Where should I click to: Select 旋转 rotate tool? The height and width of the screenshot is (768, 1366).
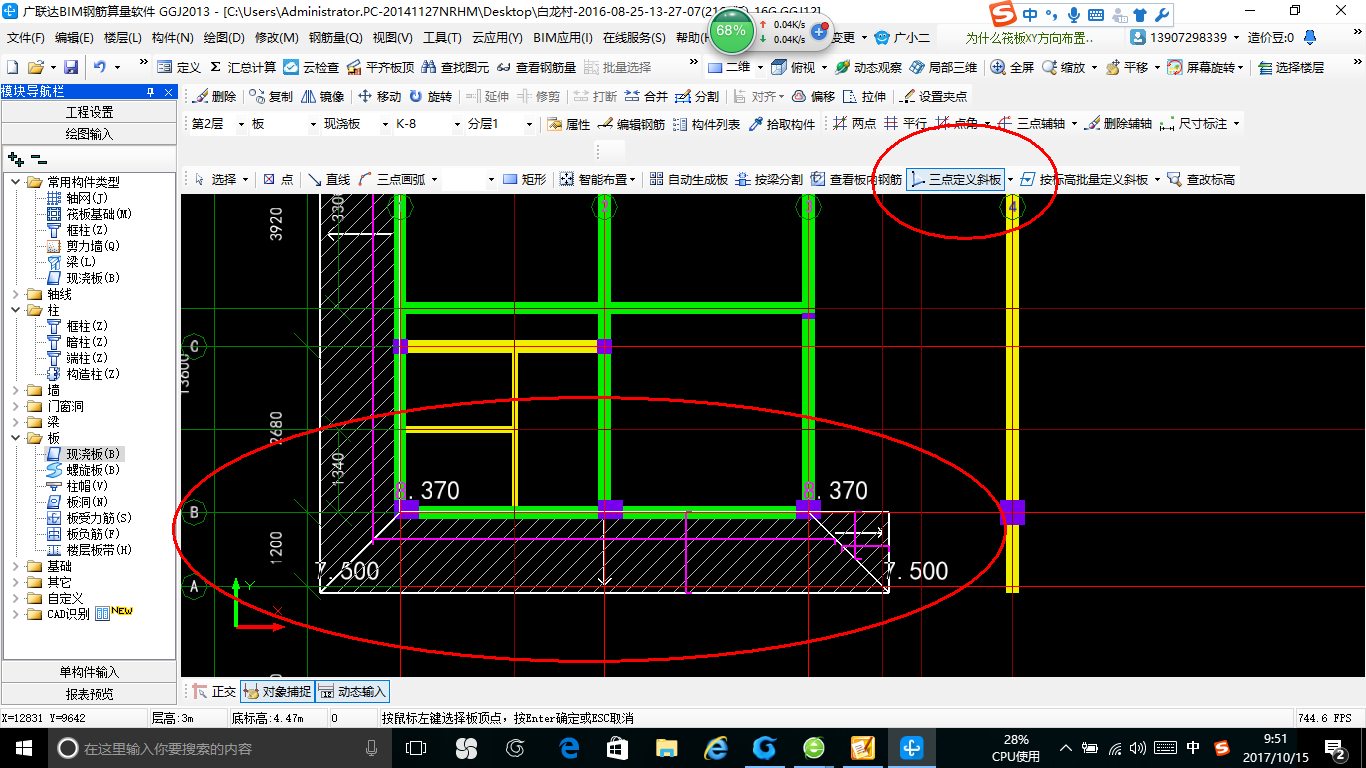pyautogui.click(x=430, y=96)
